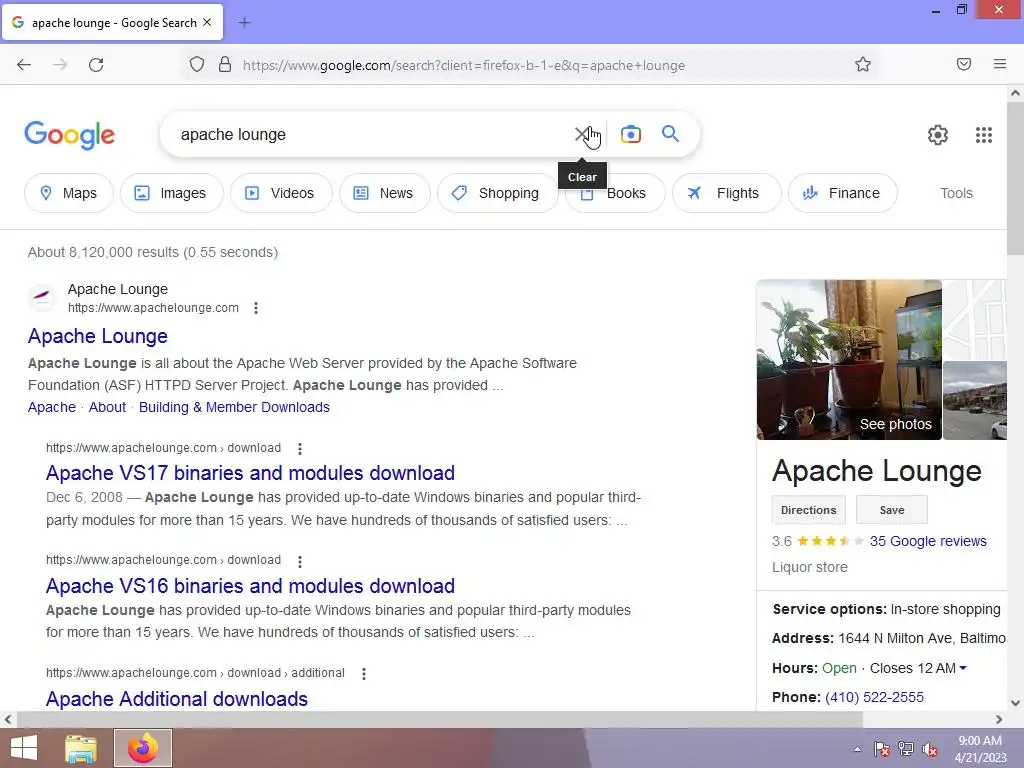Click the browser forward arrow
The height and width of the screenshot is (768, 1024).
coord(60,65)
